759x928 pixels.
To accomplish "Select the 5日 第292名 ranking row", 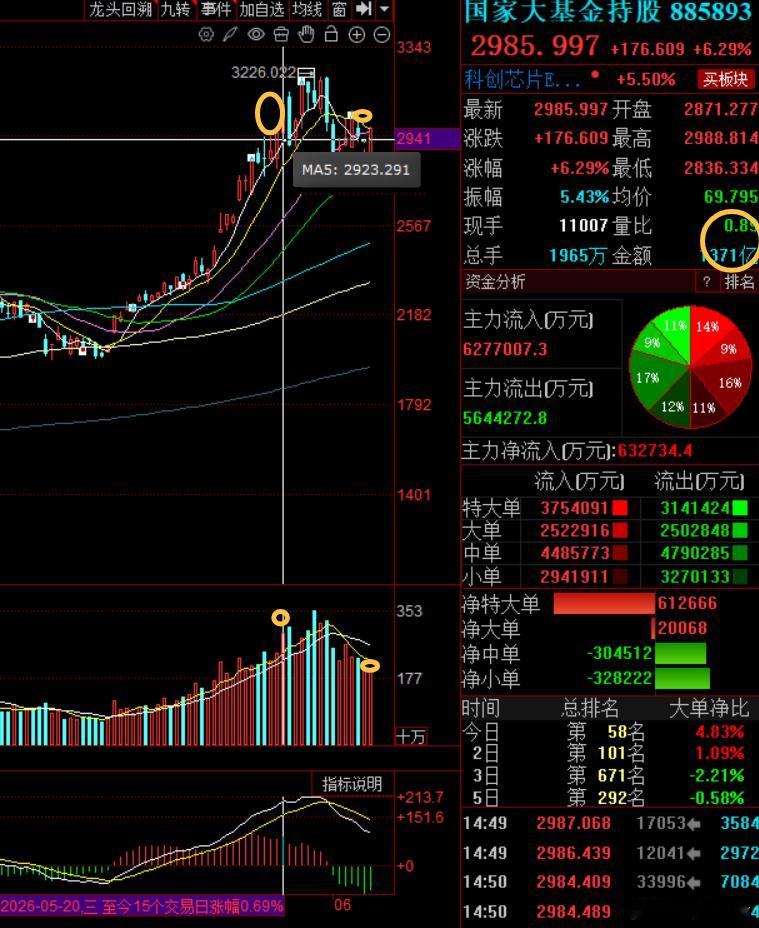I will point(610,797).
